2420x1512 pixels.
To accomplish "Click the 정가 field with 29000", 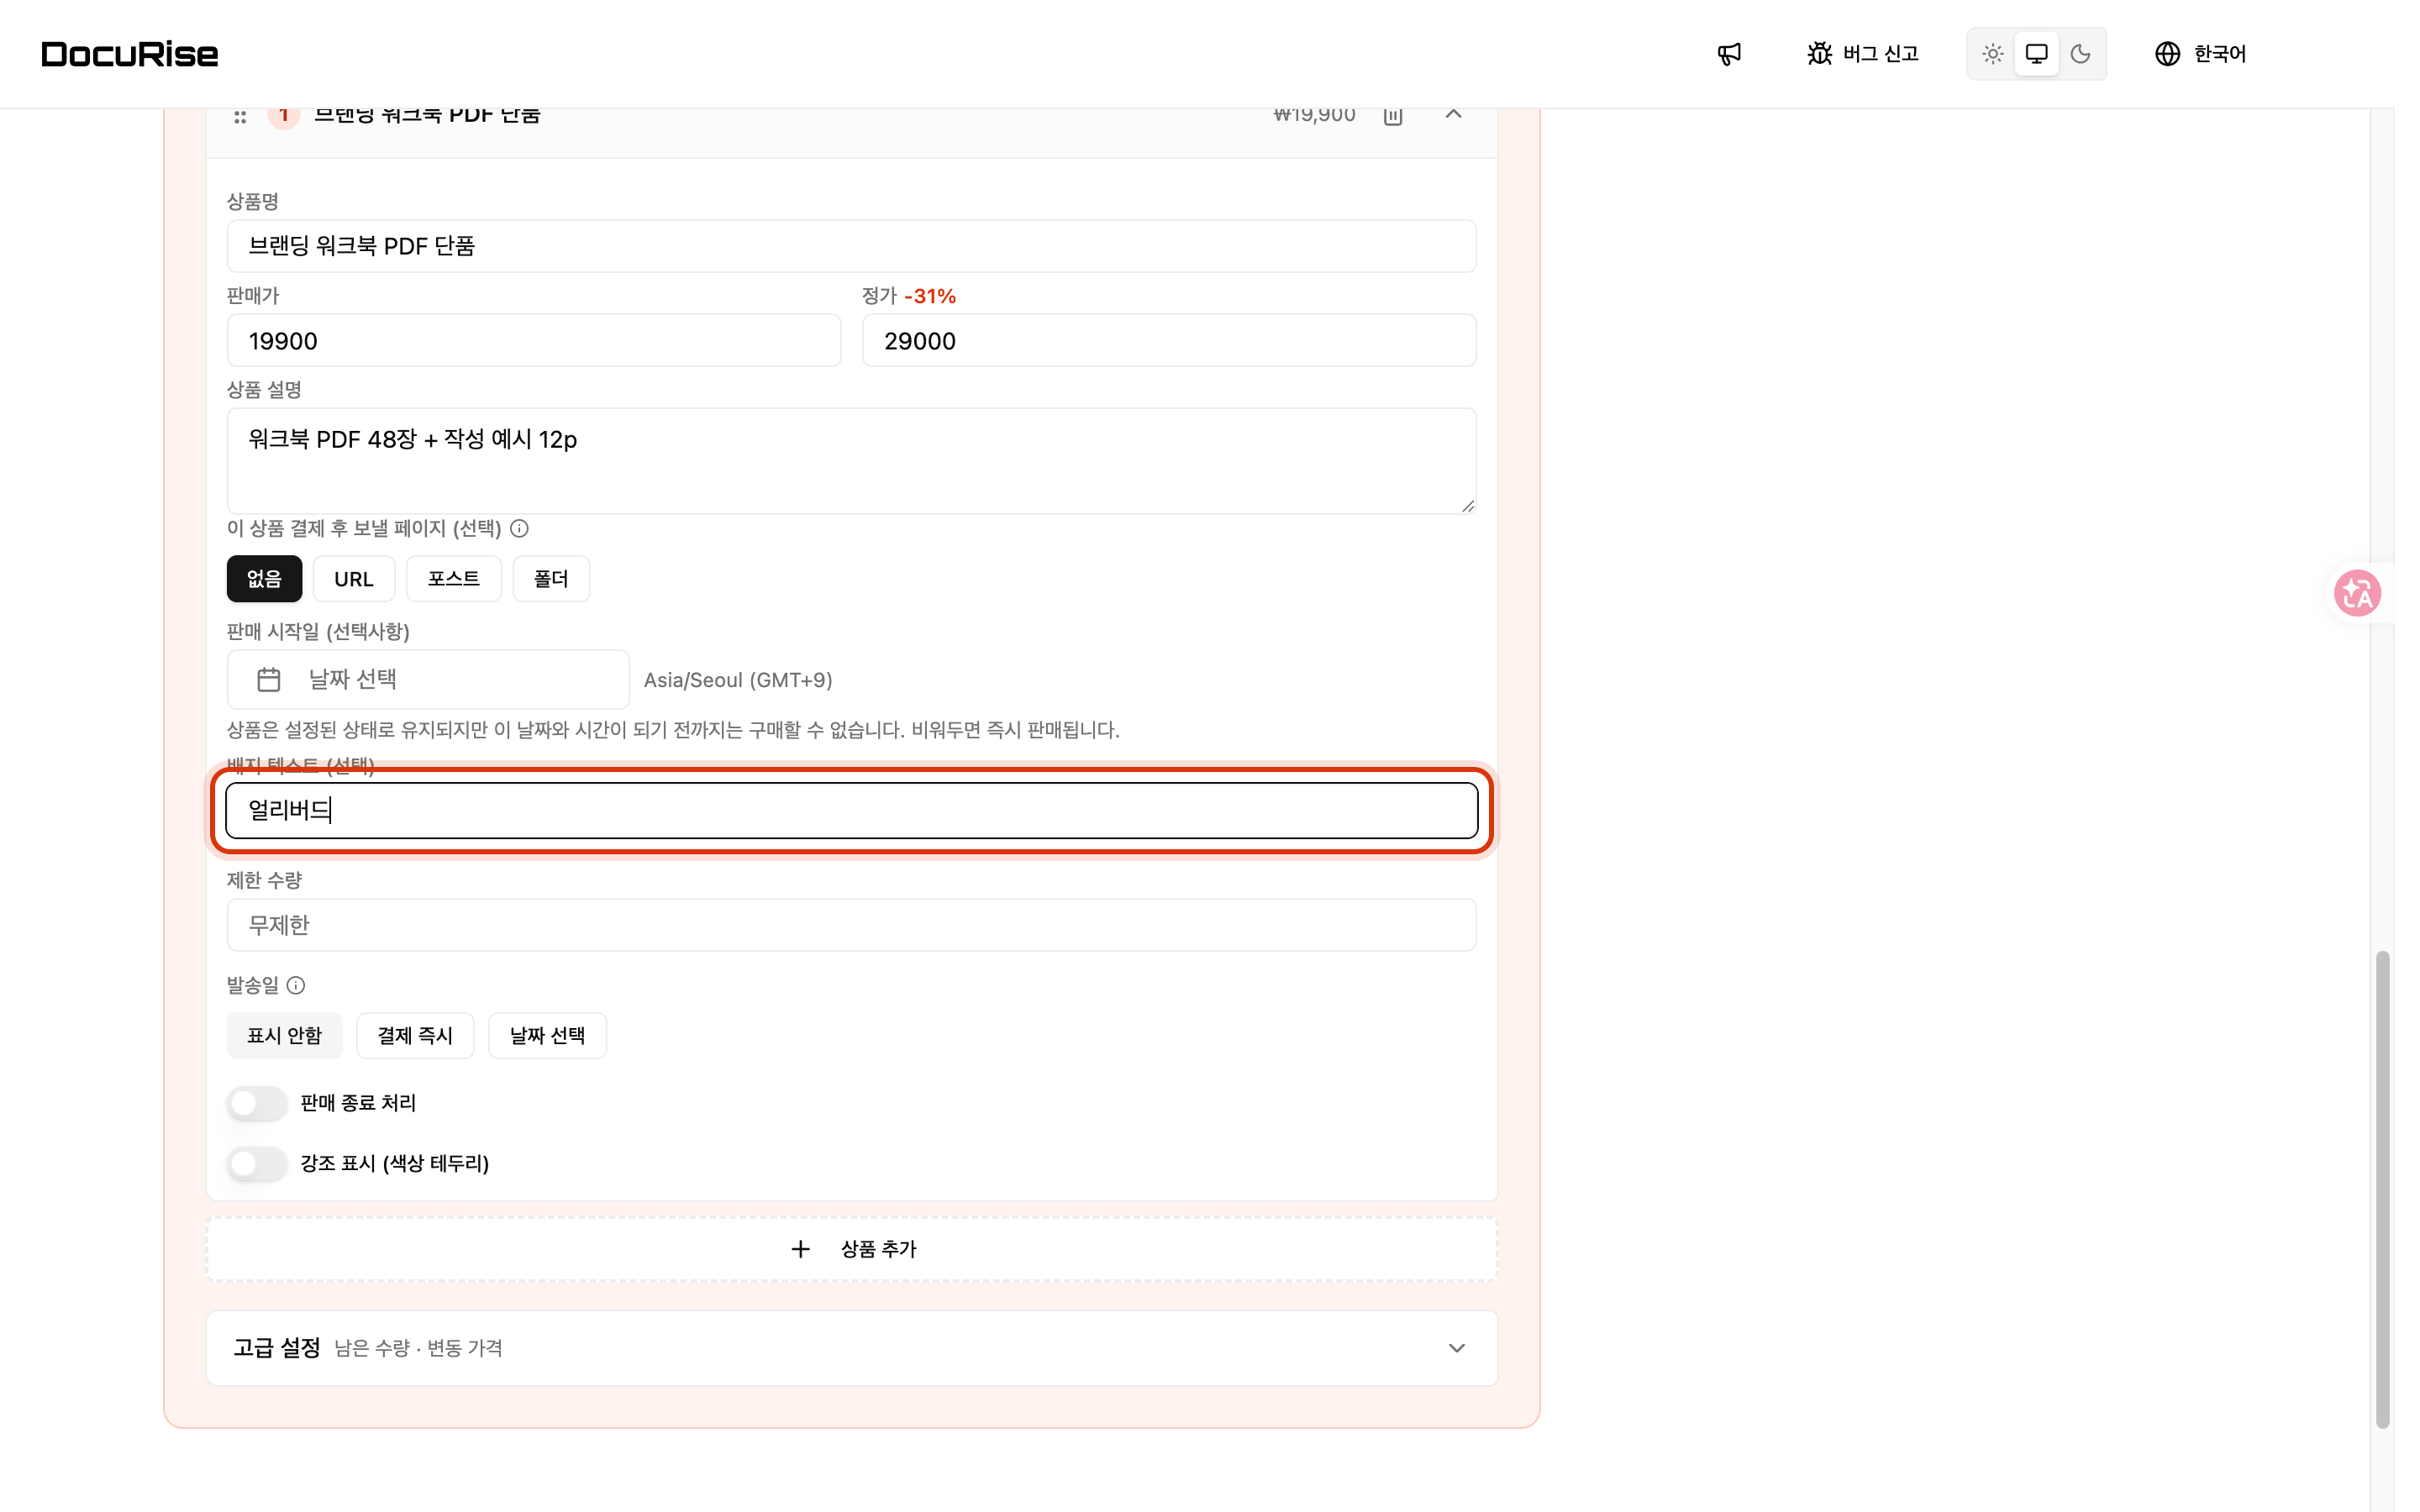I will [1170, 341].
